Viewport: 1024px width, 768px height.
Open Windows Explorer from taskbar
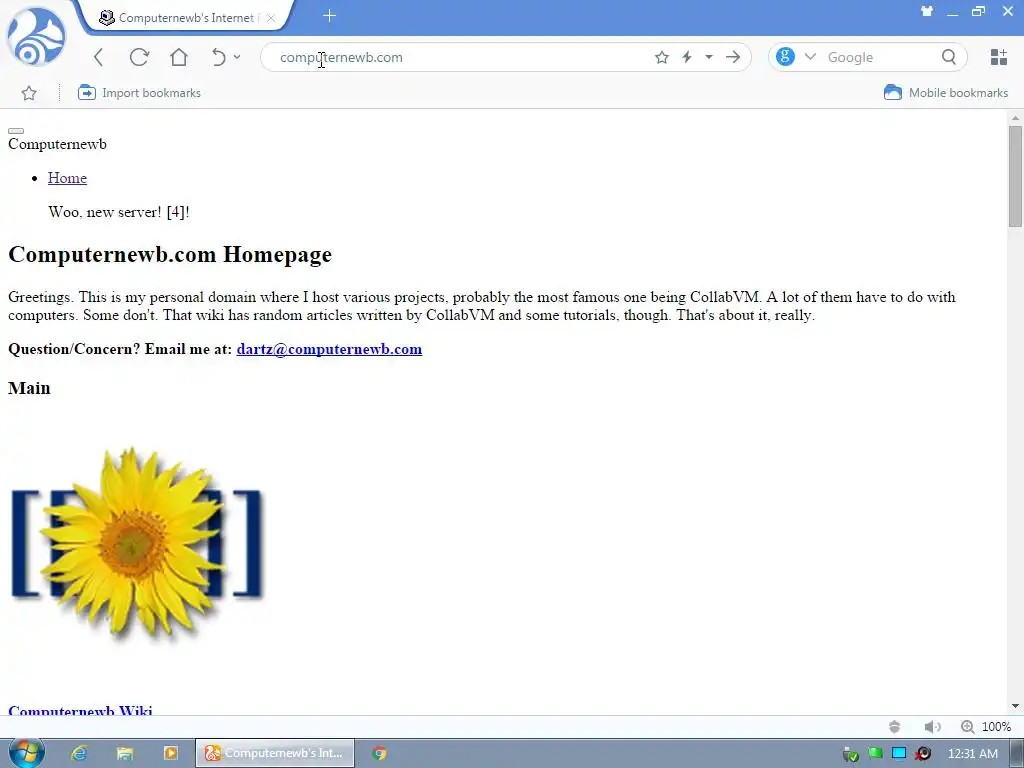tap(125, 754)
